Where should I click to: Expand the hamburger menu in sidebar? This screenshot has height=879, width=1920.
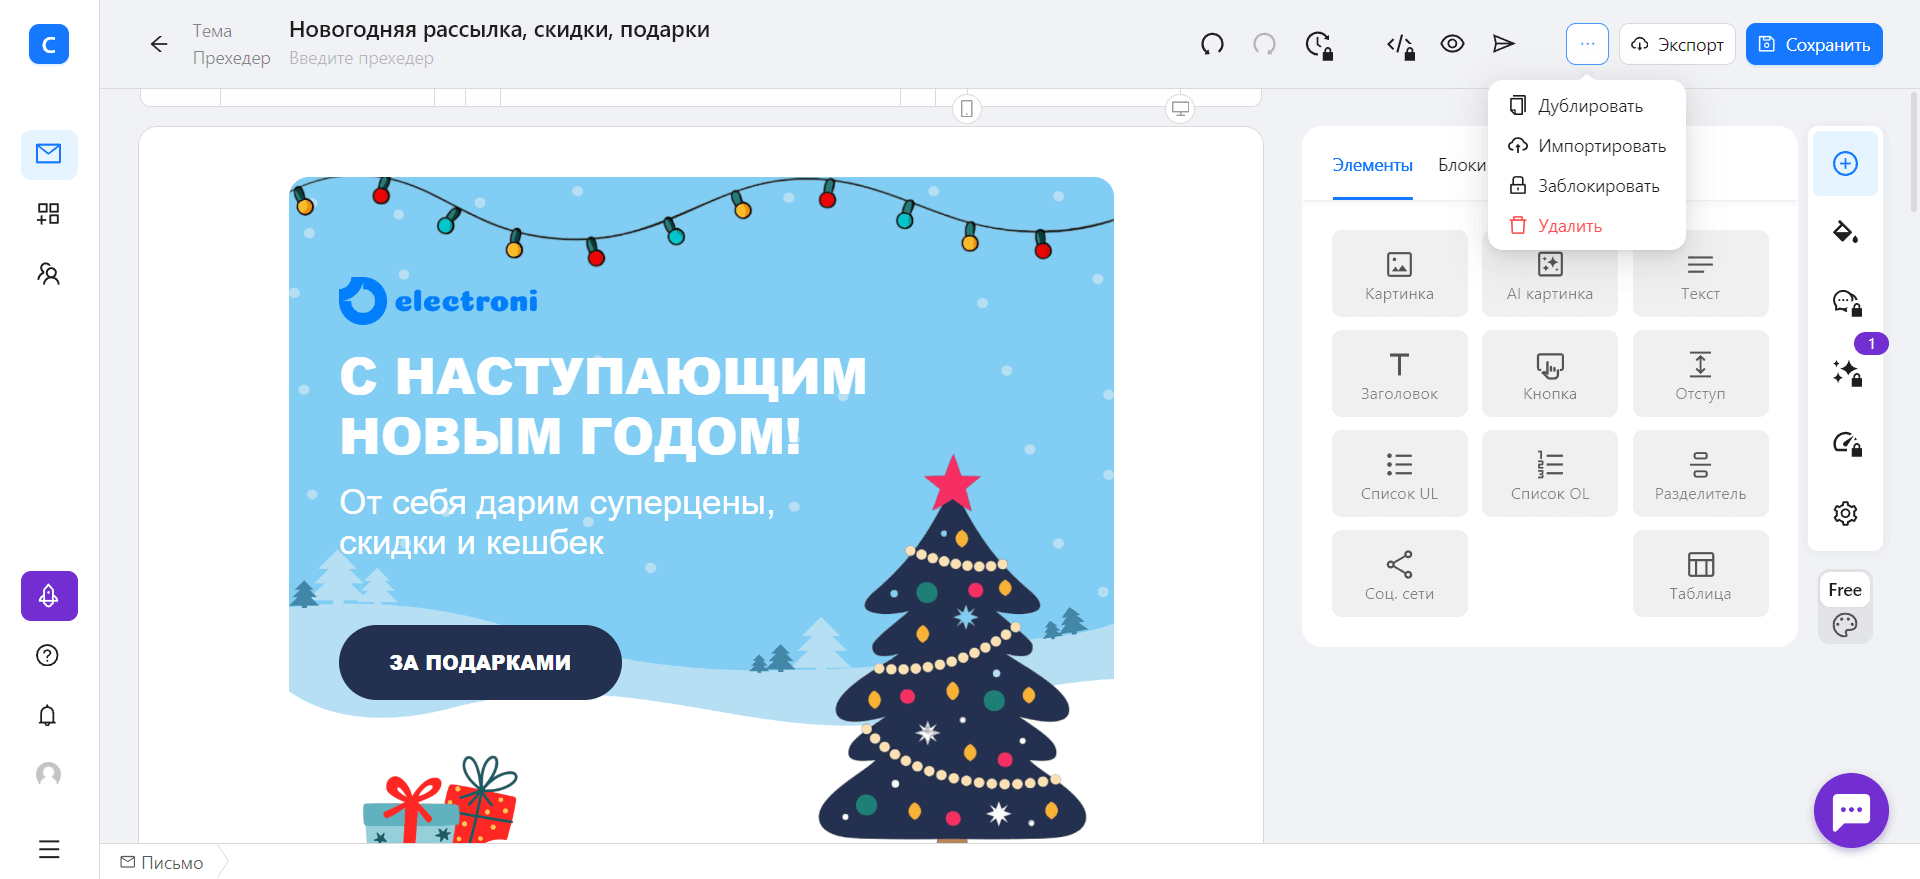49,849
